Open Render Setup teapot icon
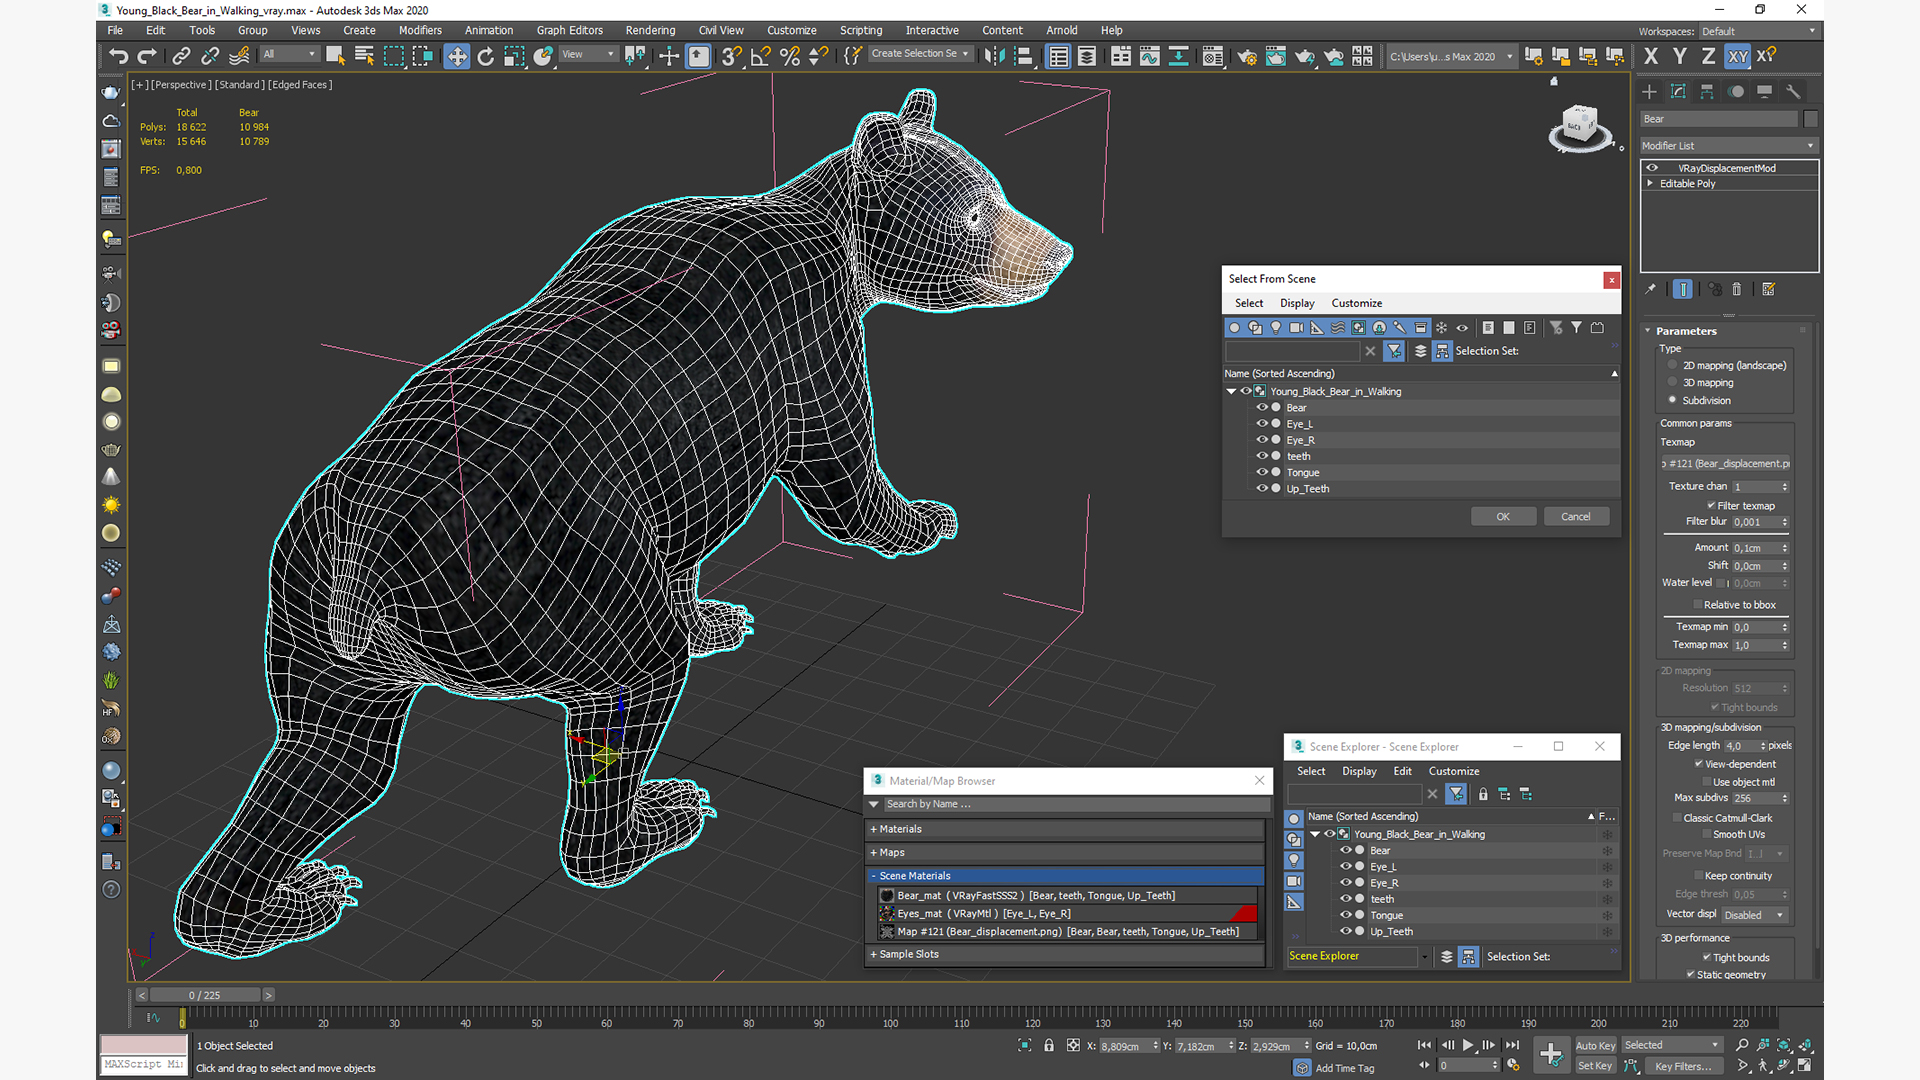 click(x=1246, y=56)
